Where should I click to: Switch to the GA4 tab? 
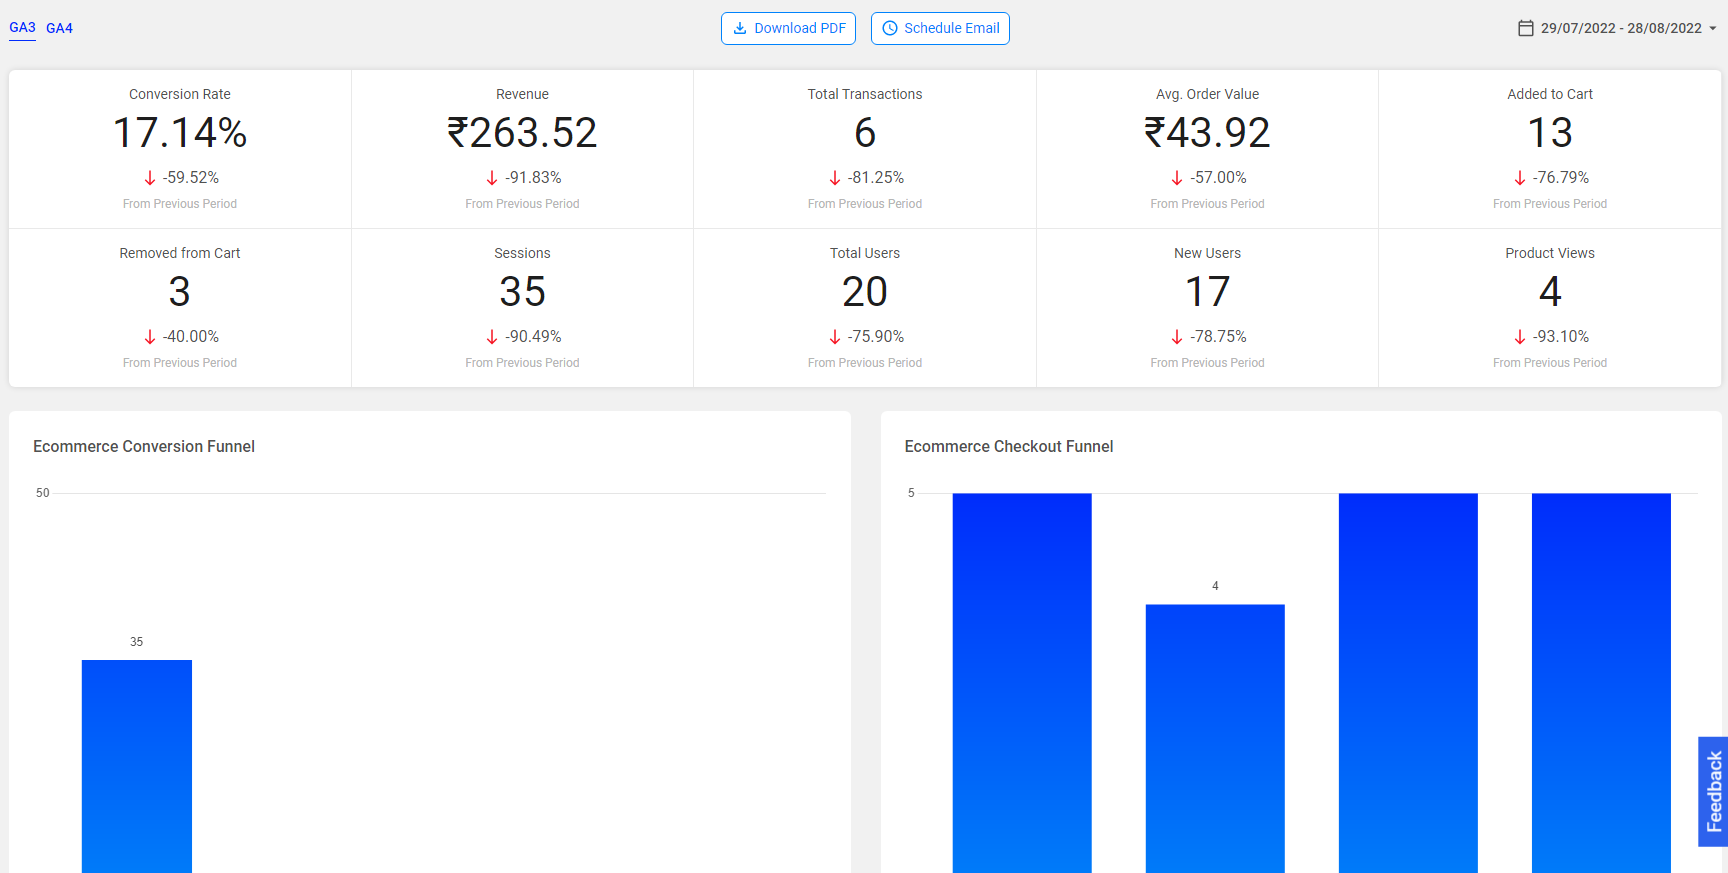[59, 28]
